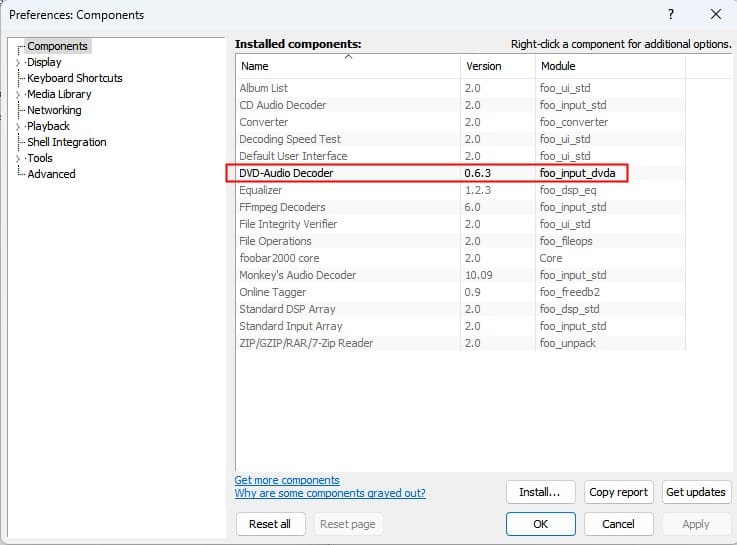
Task: Click the Apply button
Action: [696, 524]
